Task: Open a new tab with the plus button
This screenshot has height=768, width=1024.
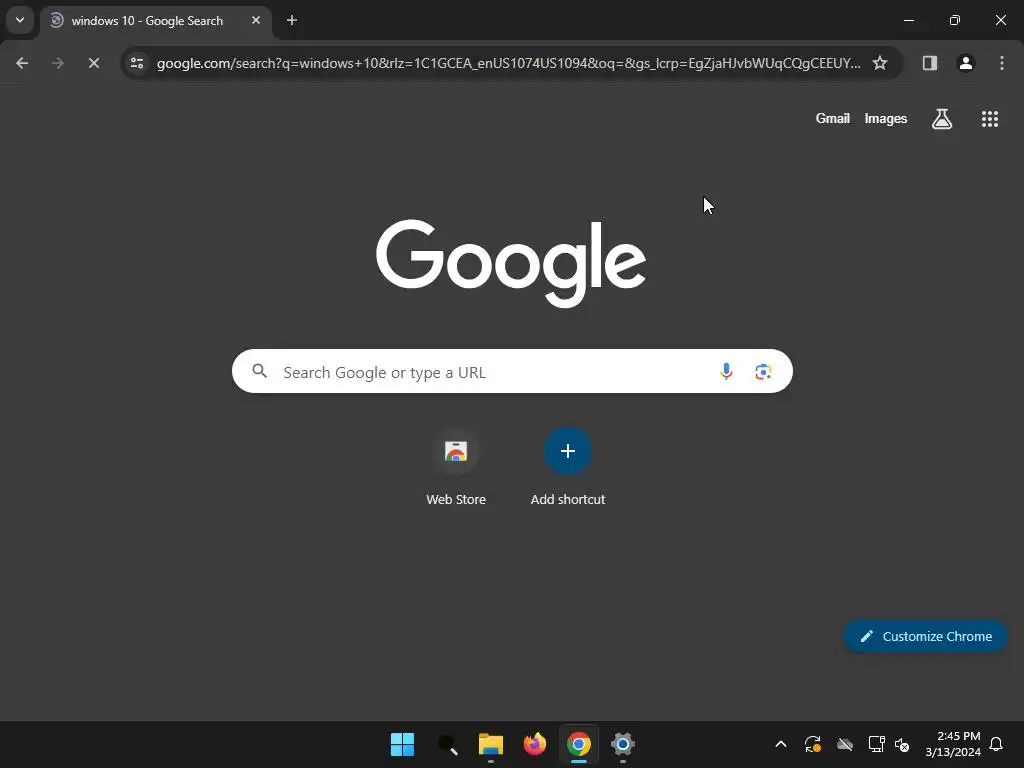Action: (x=292, y=20)
